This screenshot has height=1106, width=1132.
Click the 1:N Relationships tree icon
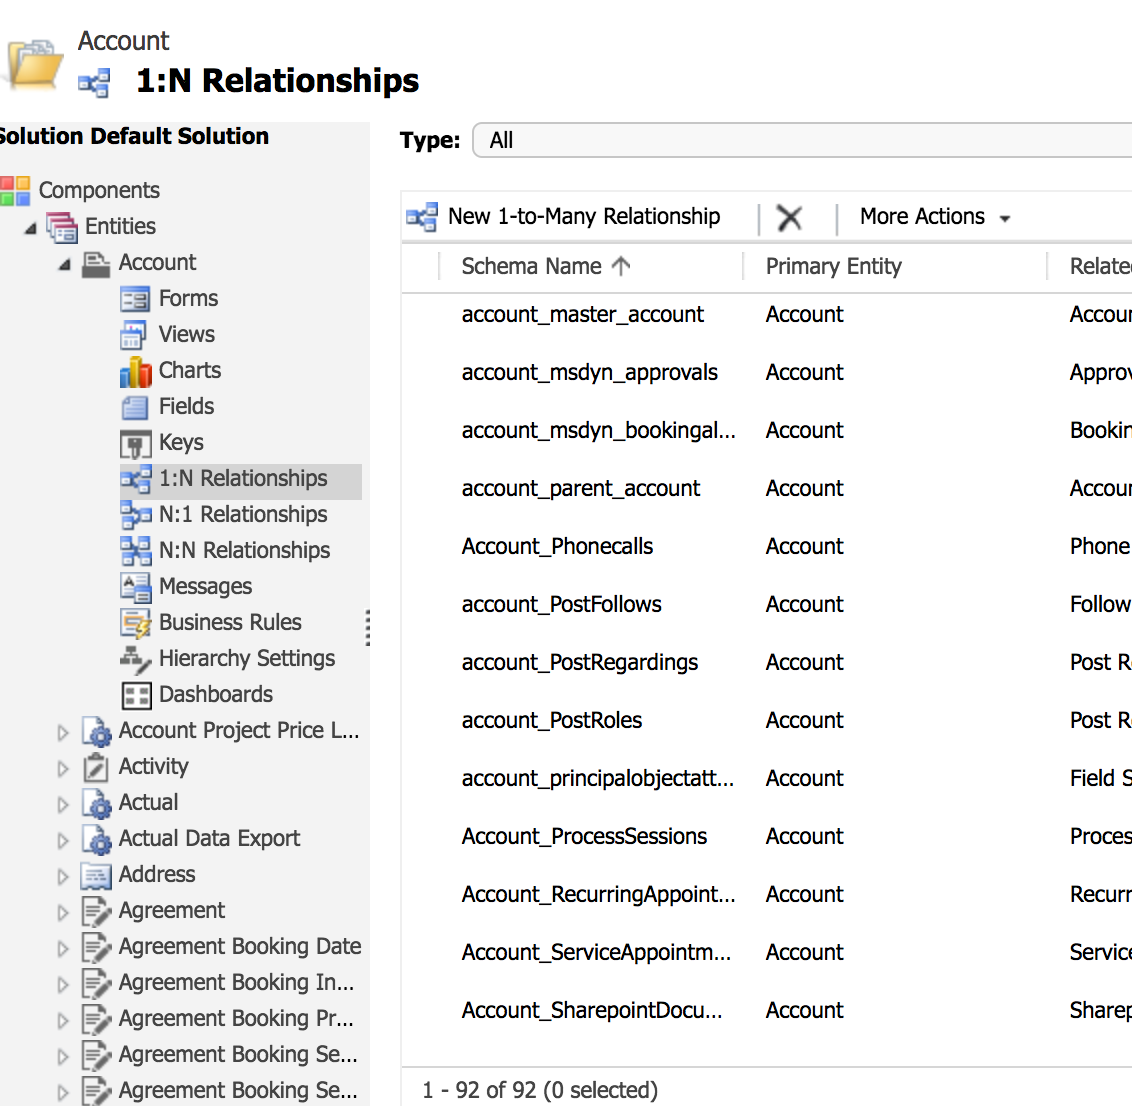point(136,479)
